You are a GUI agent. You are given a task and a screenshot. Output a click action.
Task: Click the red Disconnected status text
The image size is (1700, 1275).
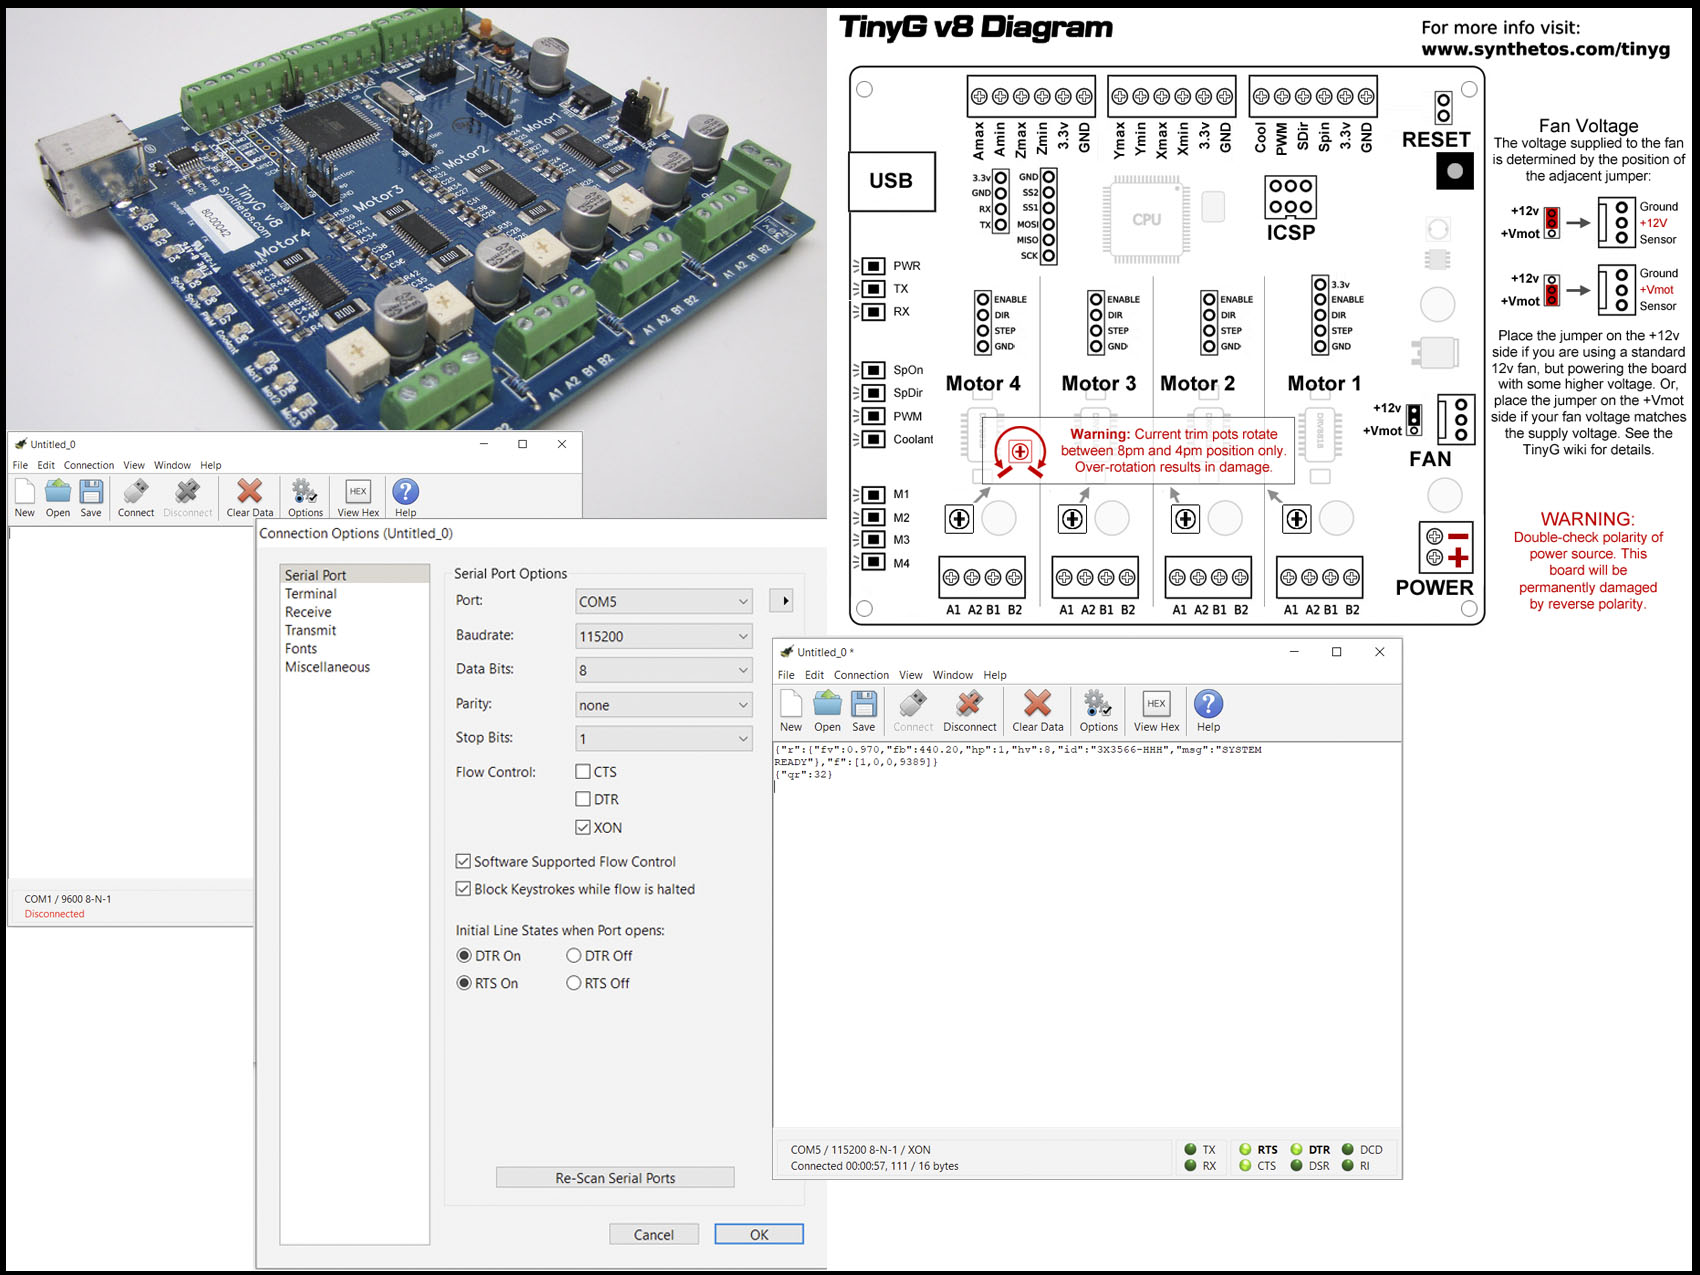tap(55, 914)
